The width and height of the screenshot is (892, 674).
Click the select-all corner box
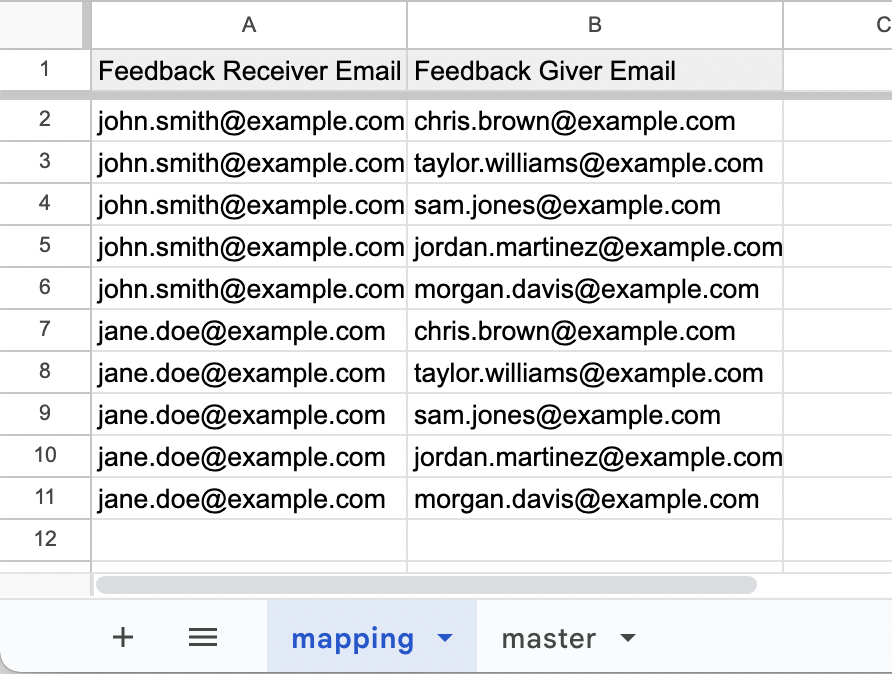[45, 25]
